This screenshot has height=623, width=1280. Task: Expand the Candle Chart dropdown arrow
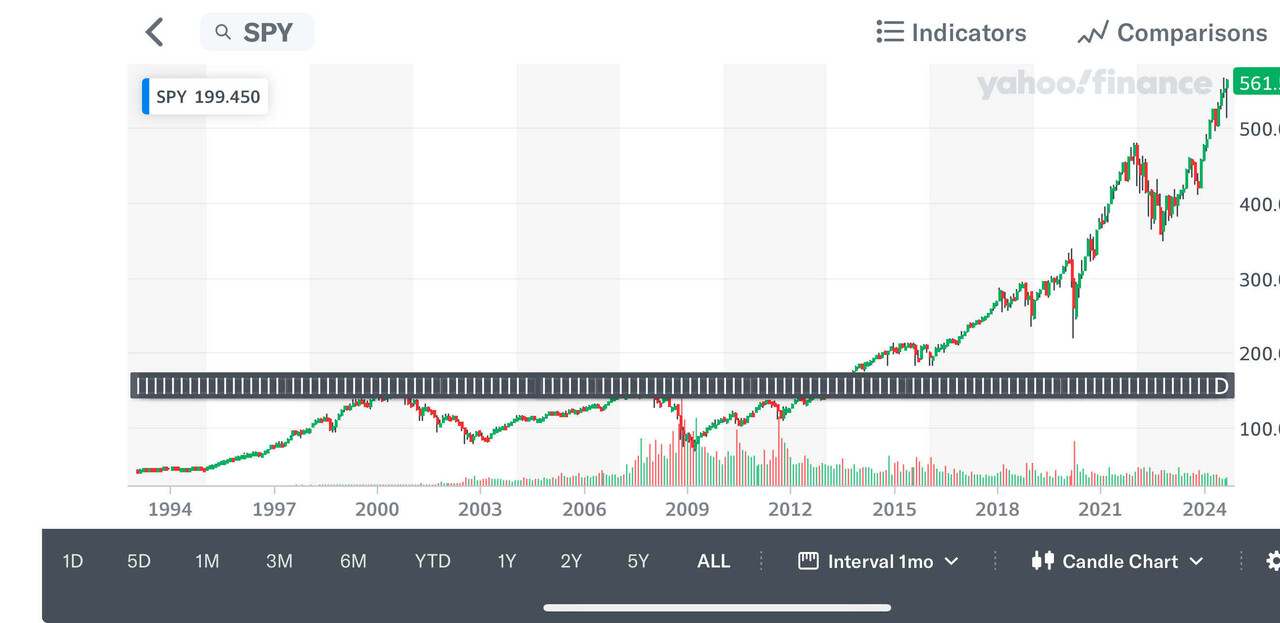(1196, 561)
